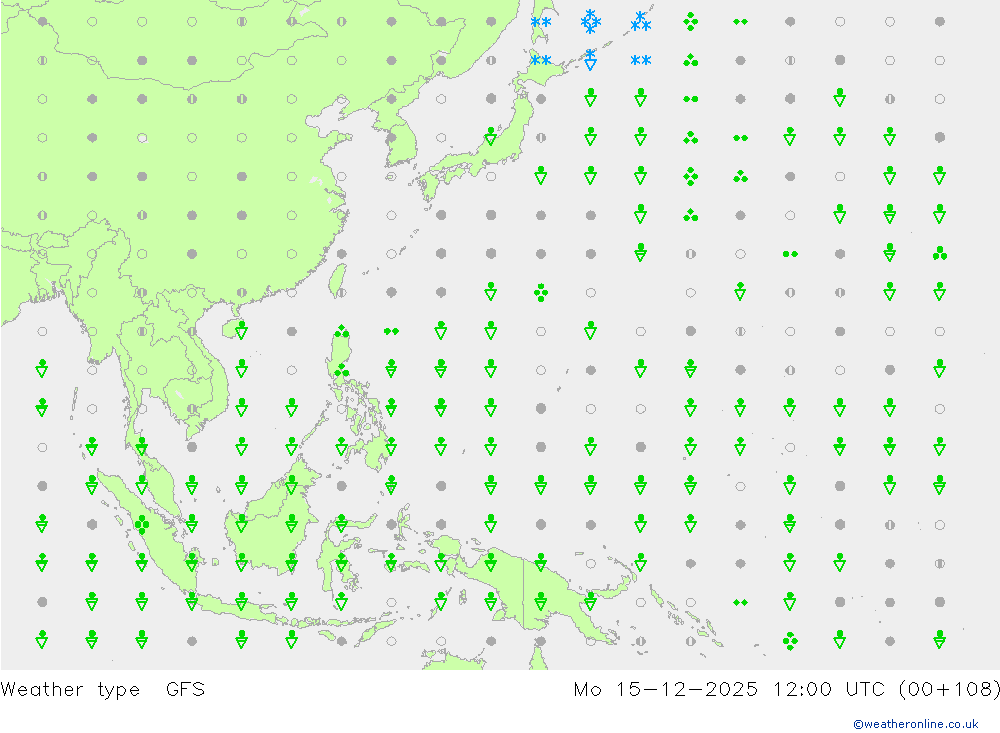The width and height of the screenshot is (1000, 733).
Task: Click the 'Mo 15-12-2025 12:00 UTC (00+108)' timestamp
Action: [x=786, y=690]
